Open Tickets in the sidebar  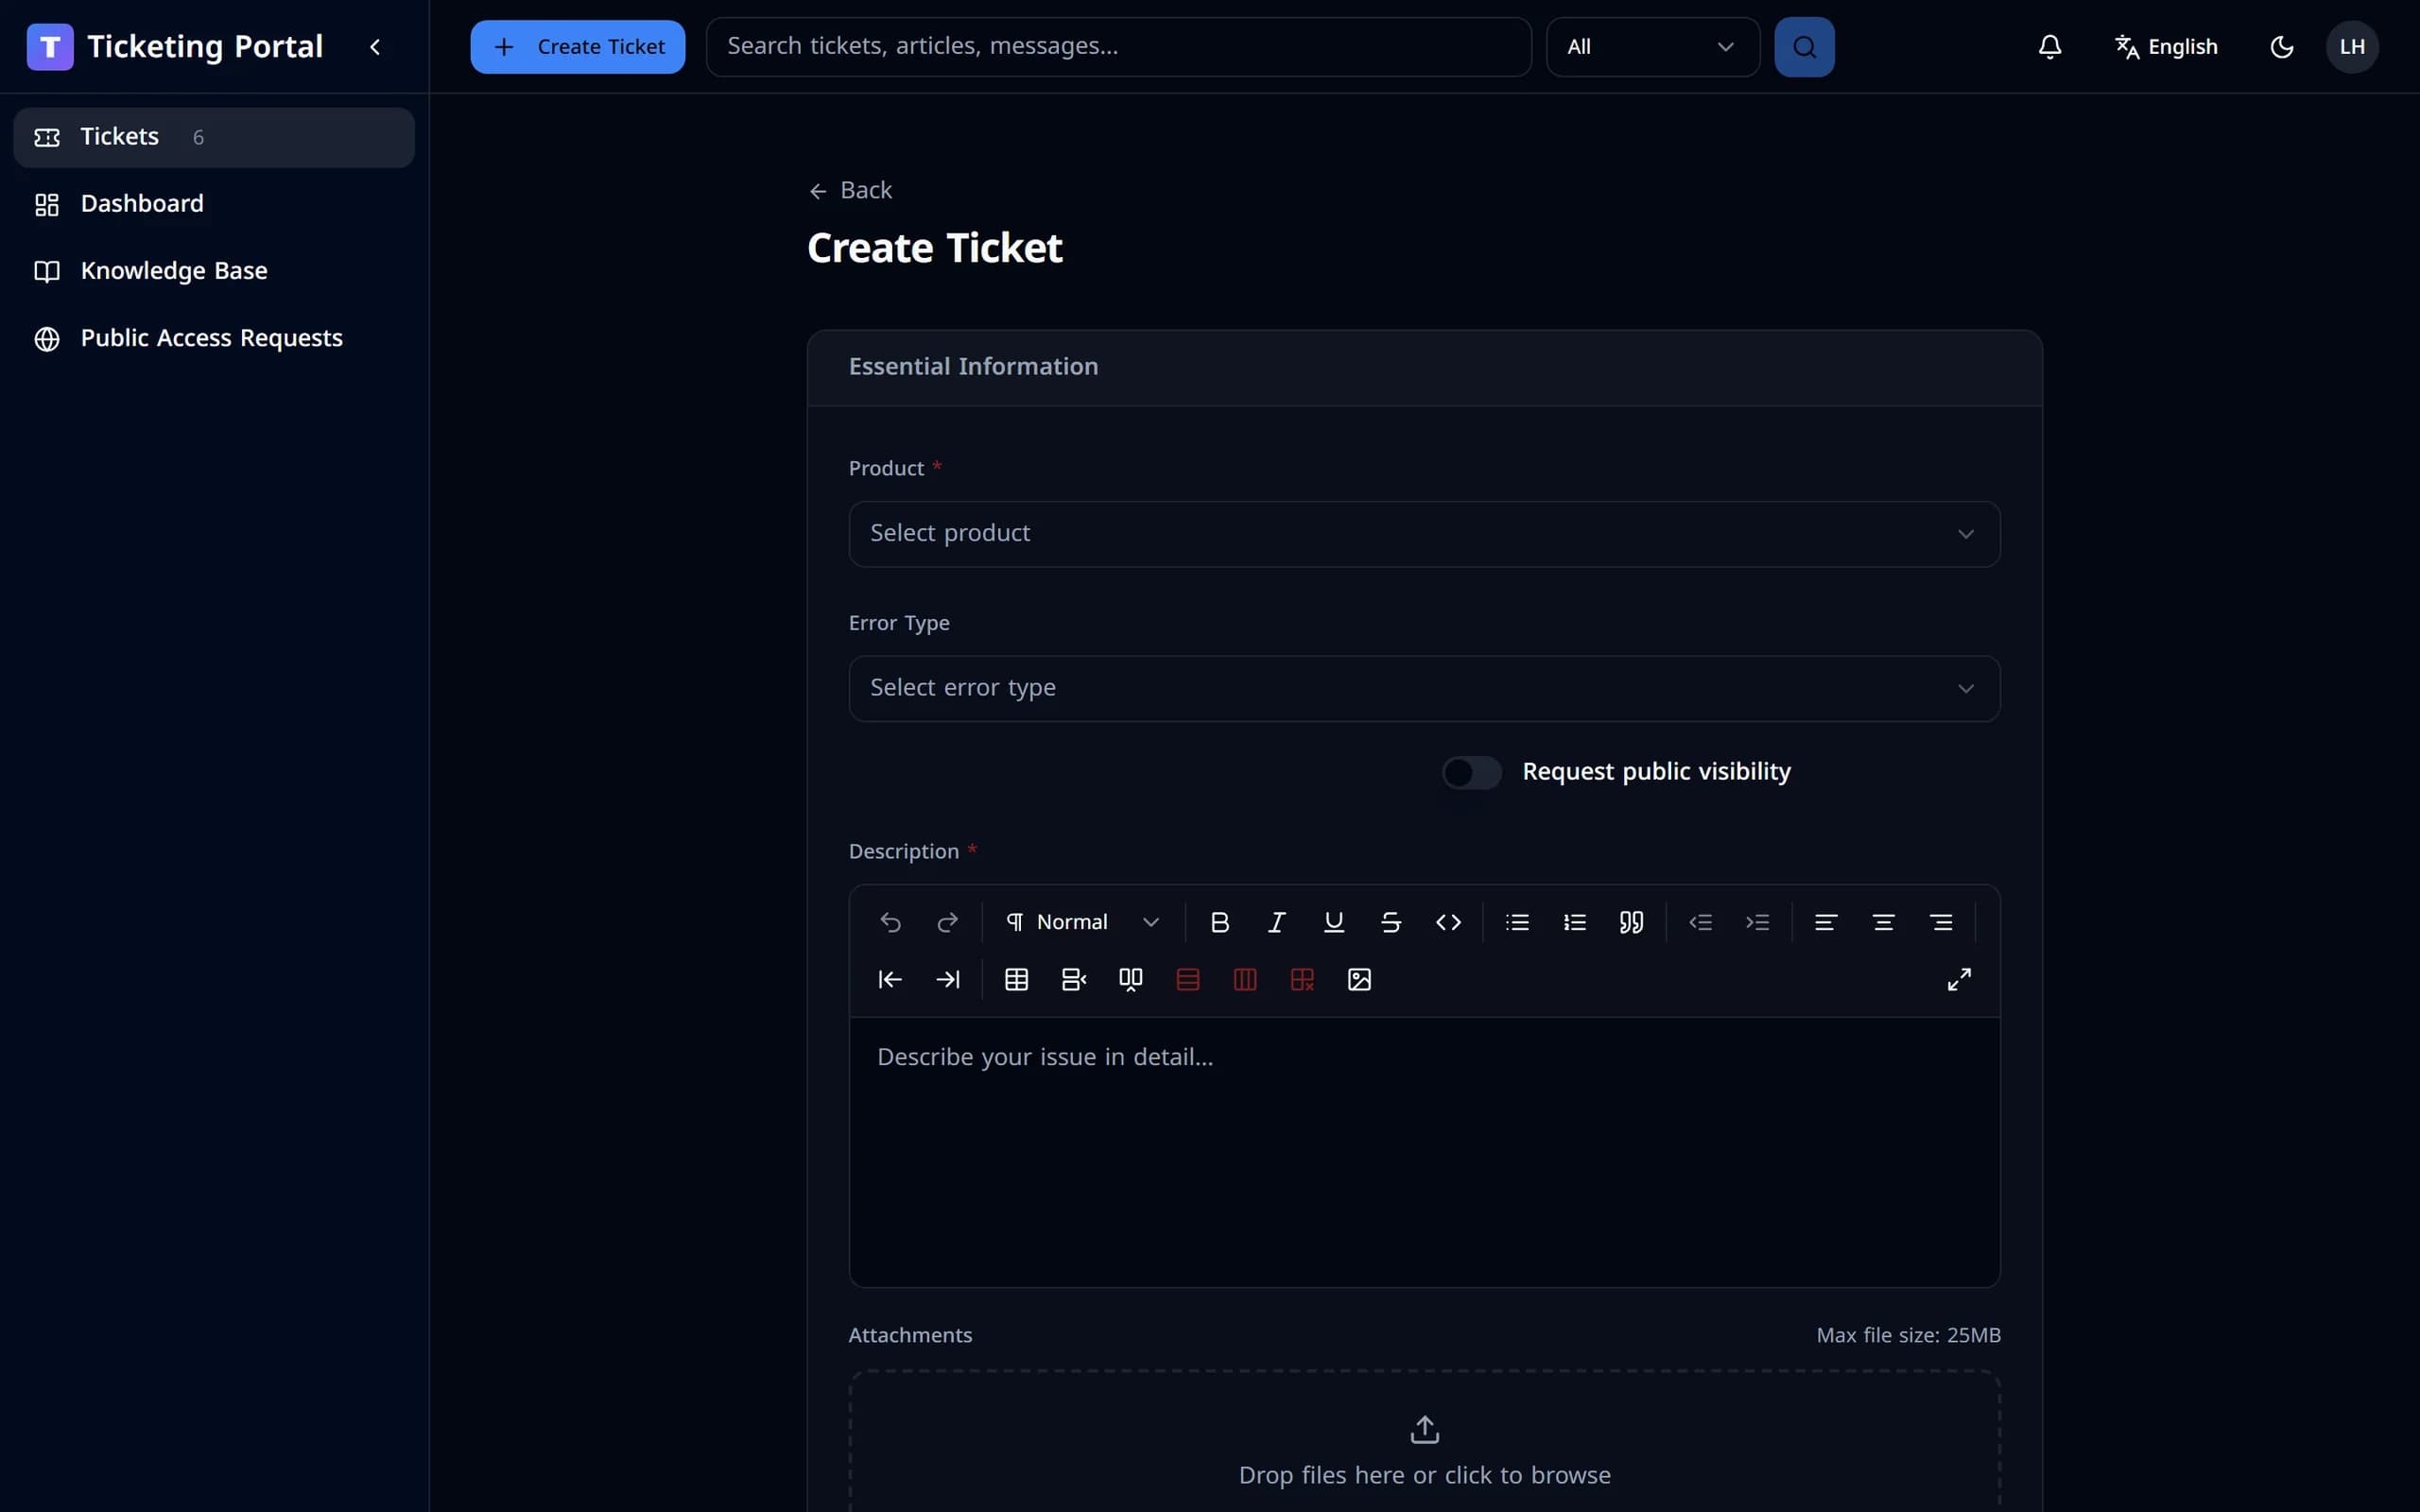pyautogui.click(x=214, y=137)
